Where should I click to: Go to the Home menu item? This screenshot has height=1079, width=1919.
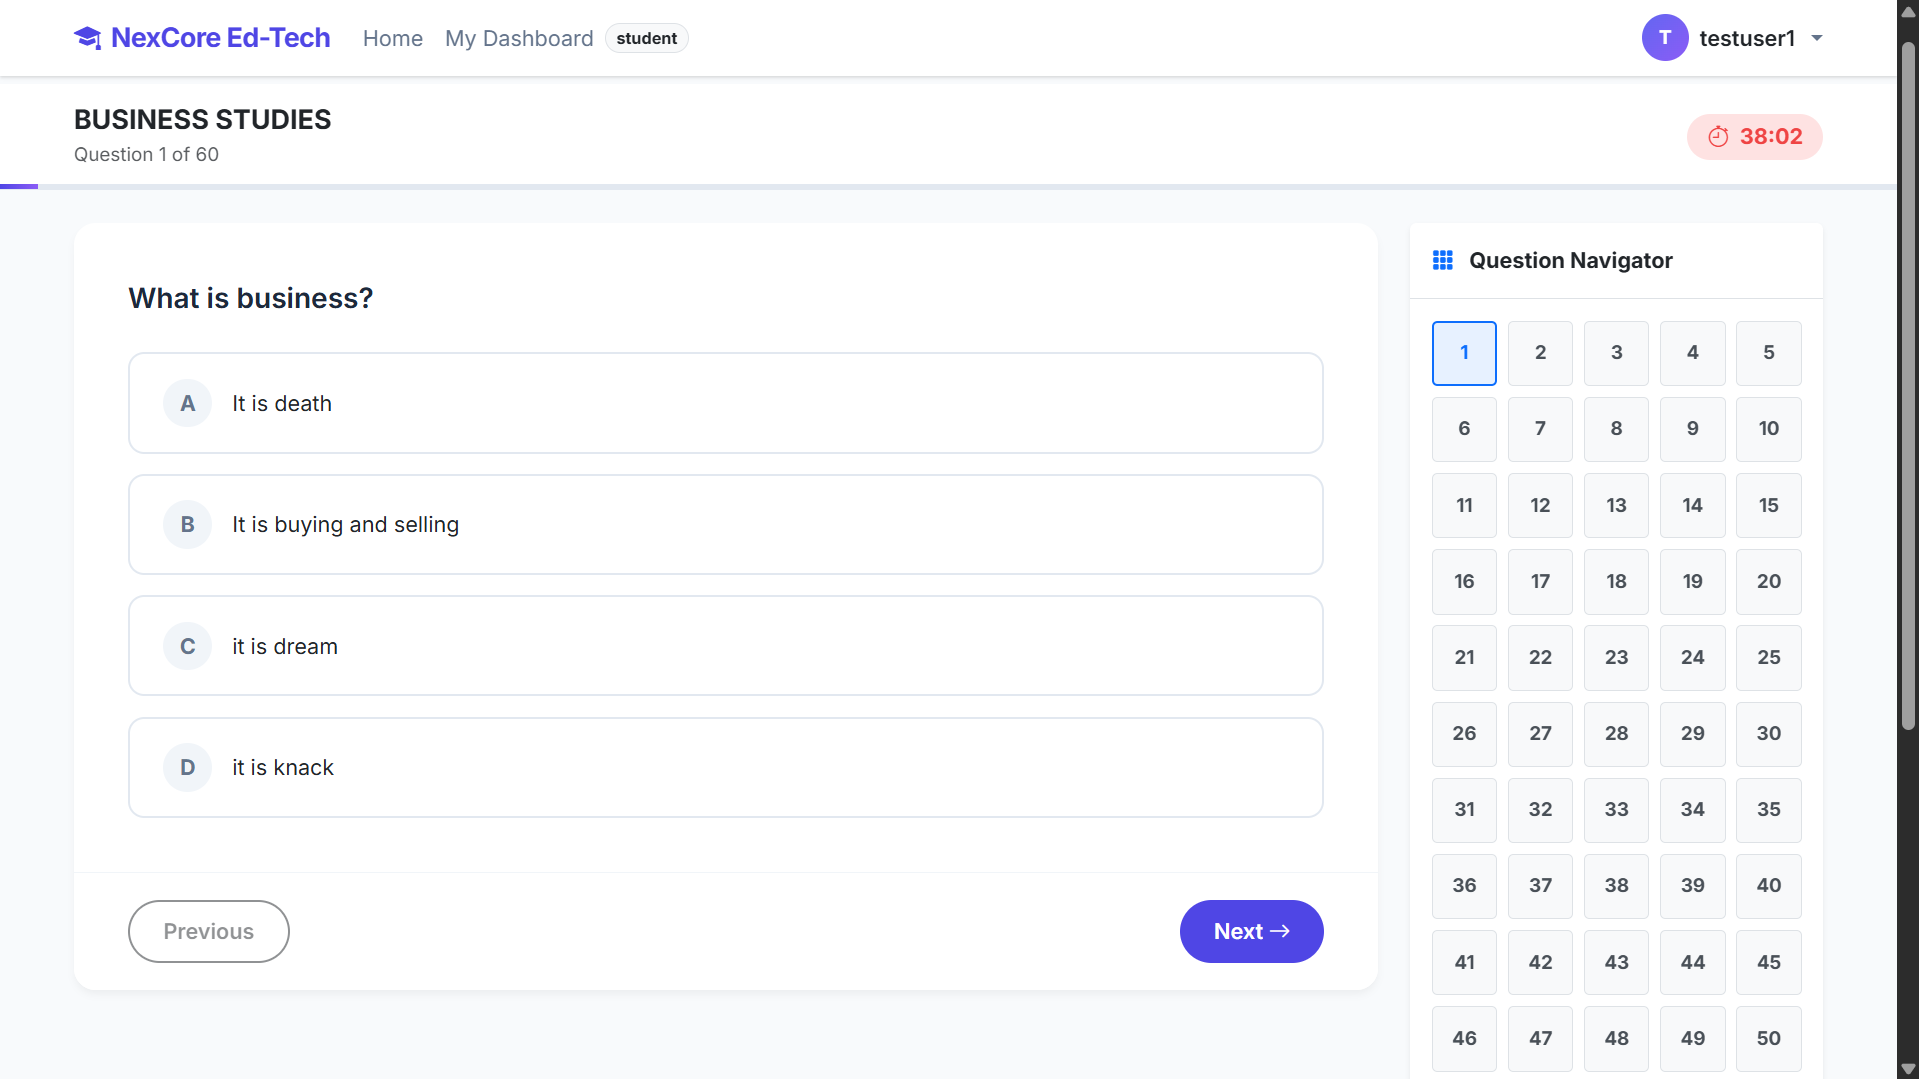[392, 39]
